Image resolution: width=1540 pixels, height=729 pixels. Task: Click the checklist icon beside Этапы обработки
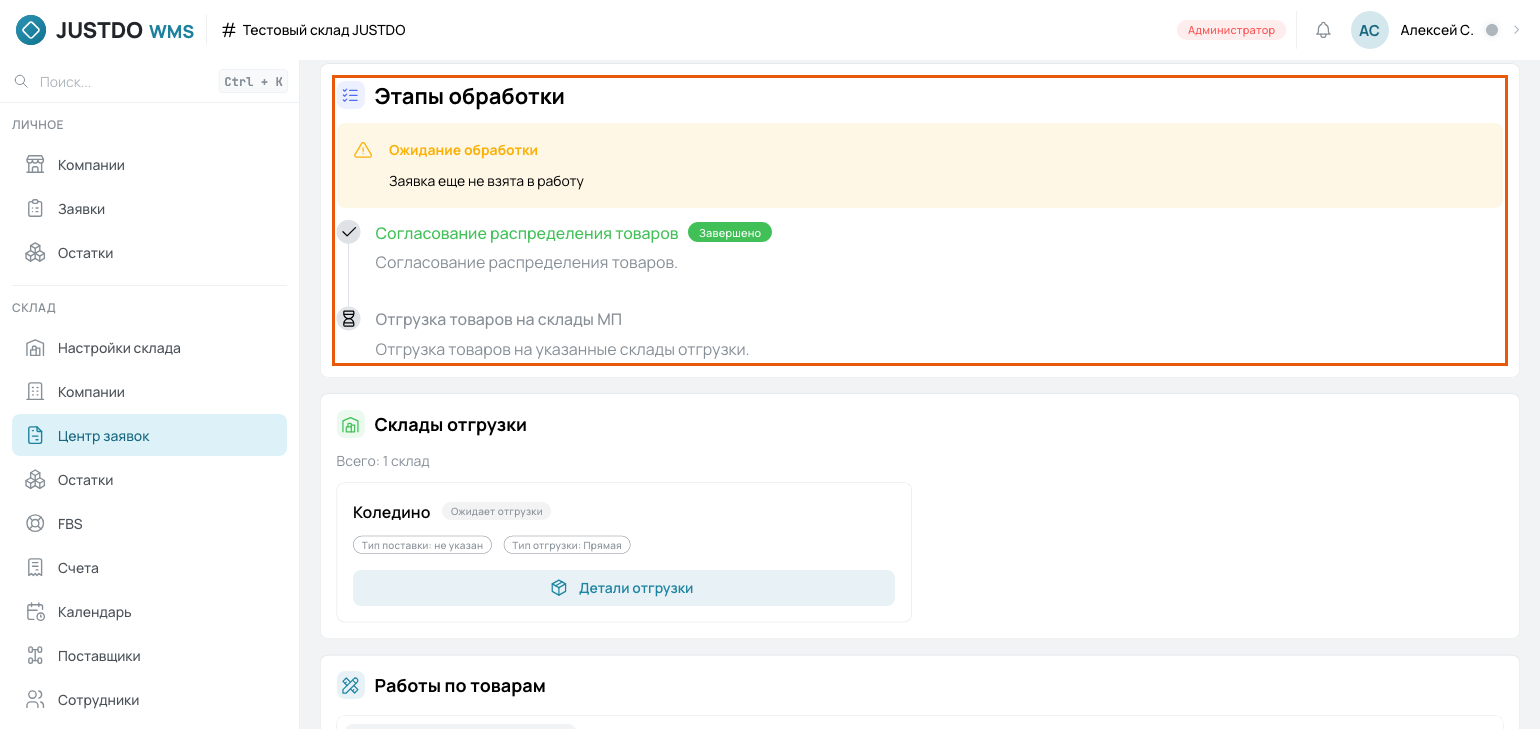(350, 96)
